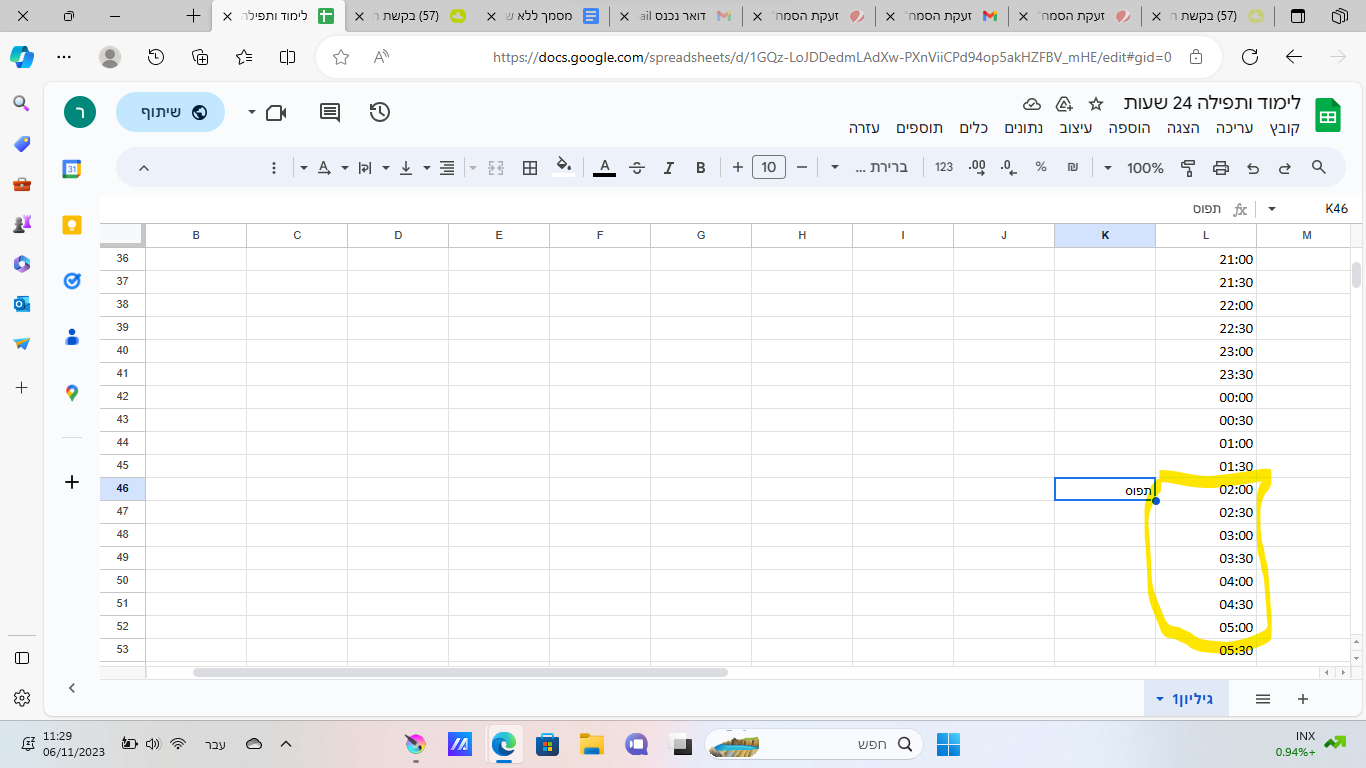Screen dimensions: 1366x768
Task: Click the redo arrow in Sheets toolbar
Action: [1285, 167]
